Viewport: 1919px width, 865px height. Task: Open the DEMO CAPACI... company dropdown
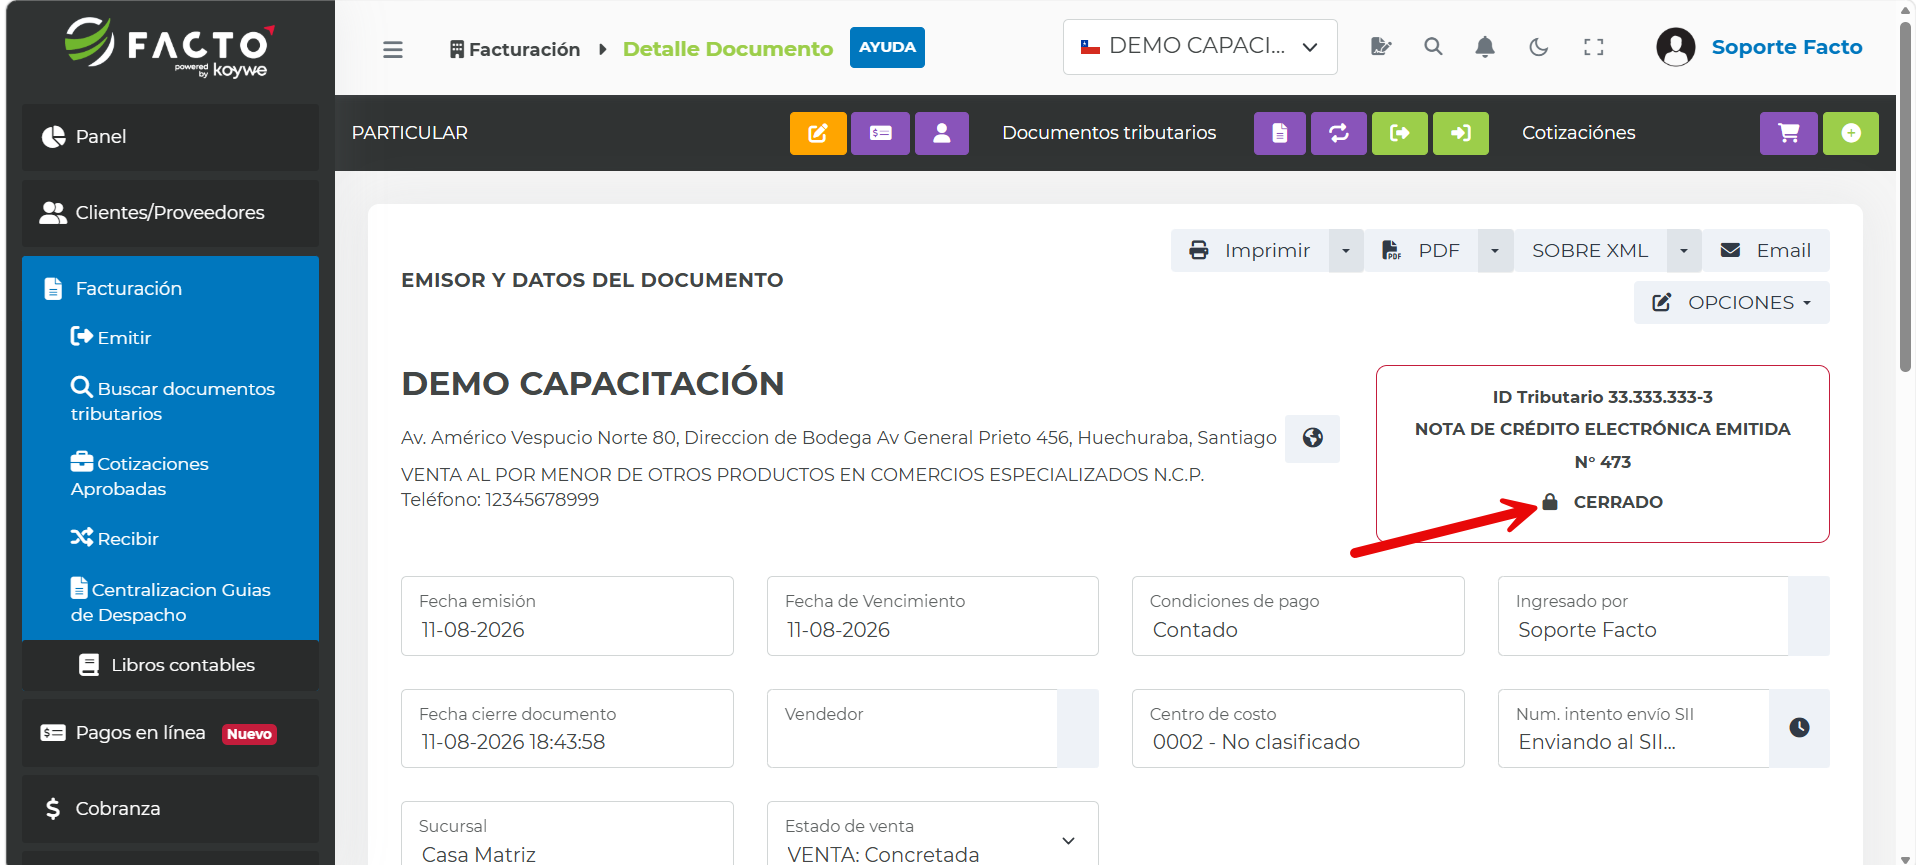pyautogui.click(x=1199, y=46)
